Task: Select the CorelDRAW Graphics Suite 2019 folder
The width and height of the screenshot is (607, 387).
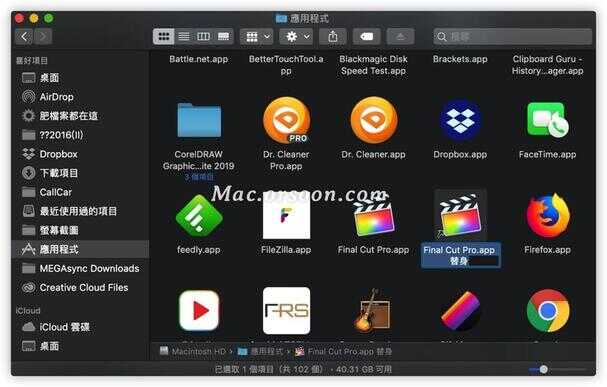Action: (x=199, y=120)
